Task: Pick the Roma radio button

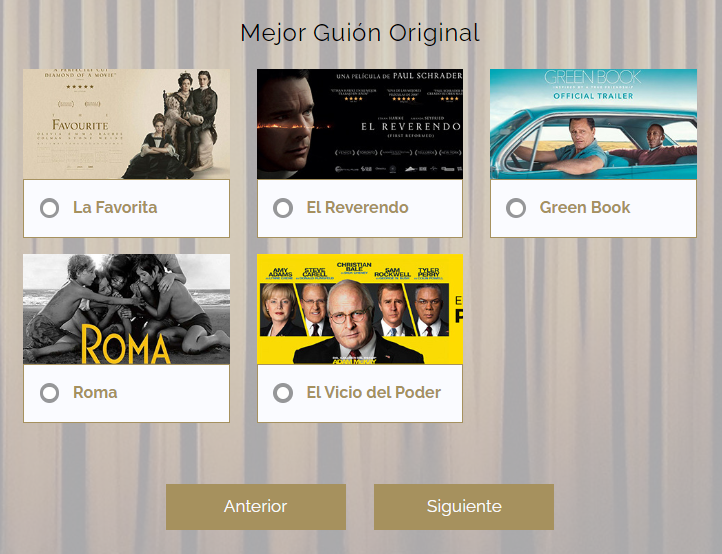Action: pos(49,393)
